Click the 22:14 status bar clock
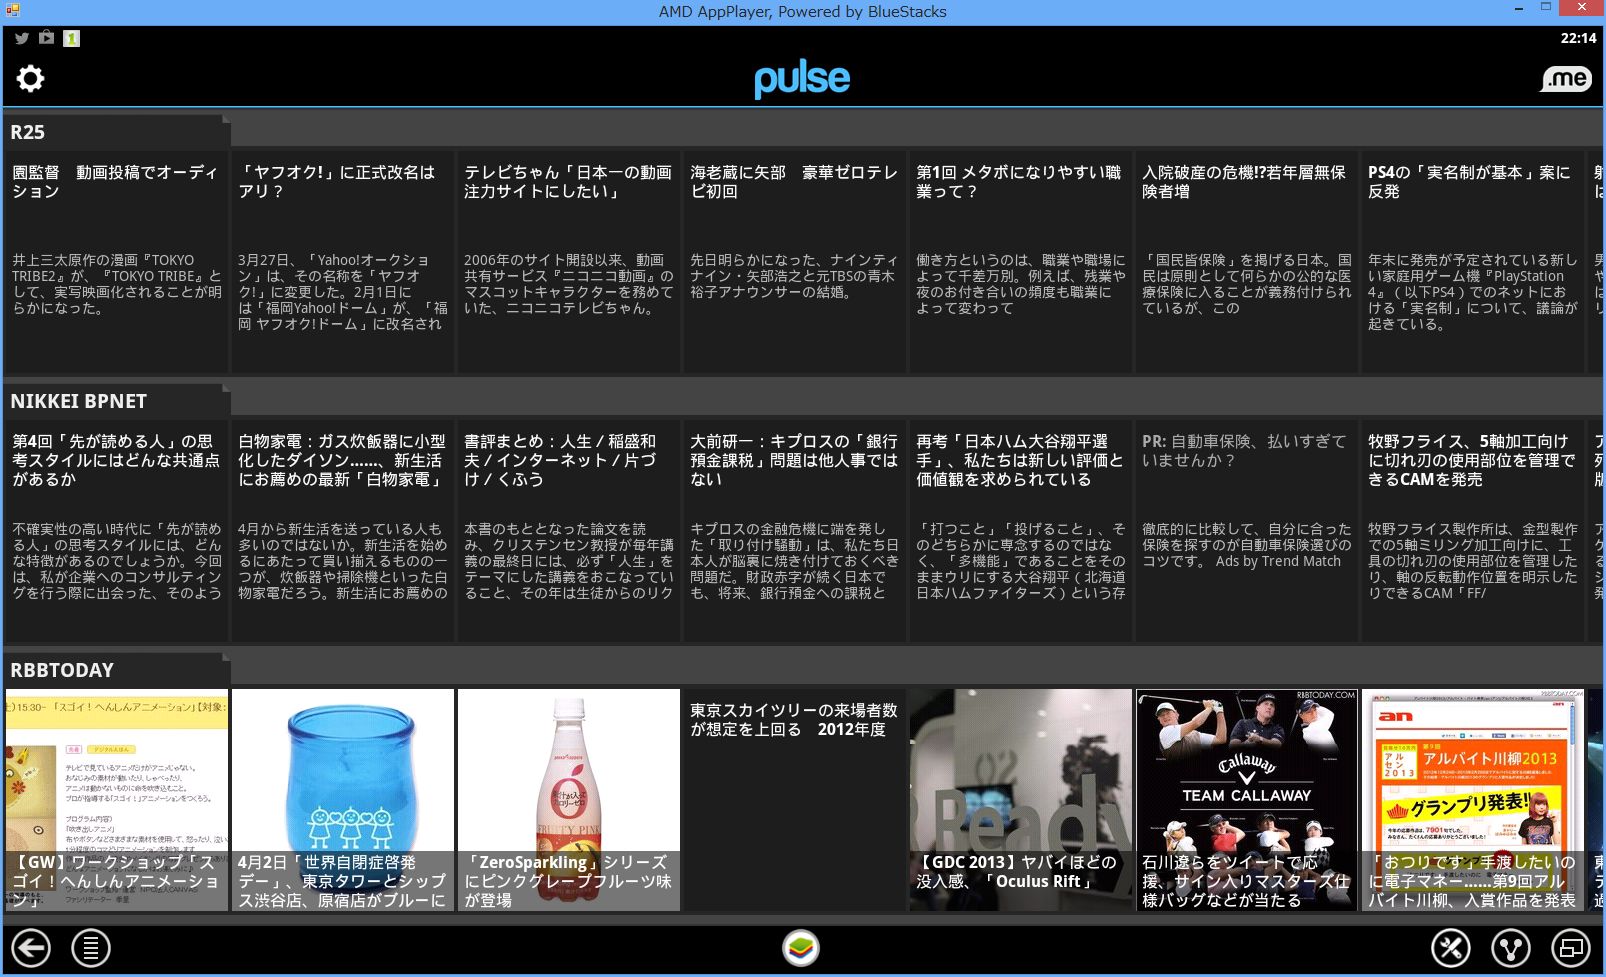Viewport: 1606px width, 977px height. (x=1578, y=38)
